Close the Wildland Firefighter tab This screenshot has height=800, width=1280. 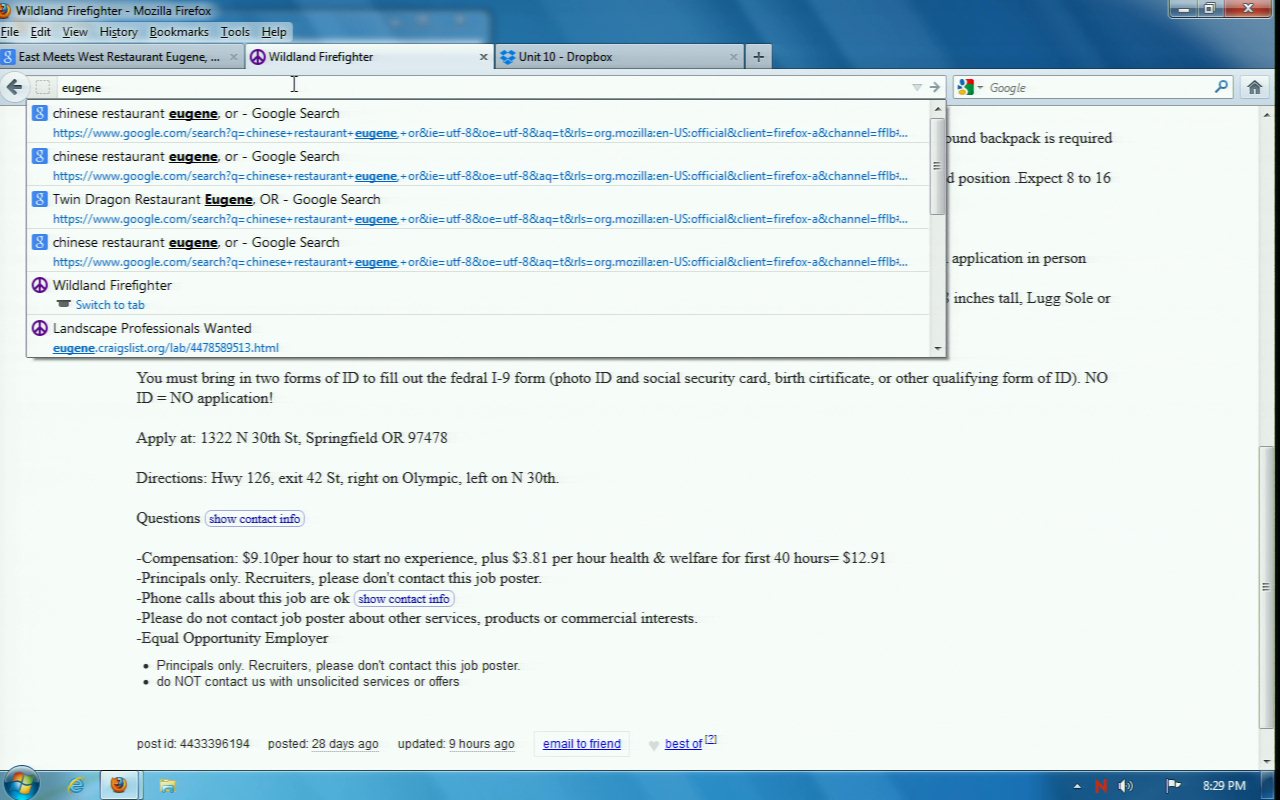(484, 57)
